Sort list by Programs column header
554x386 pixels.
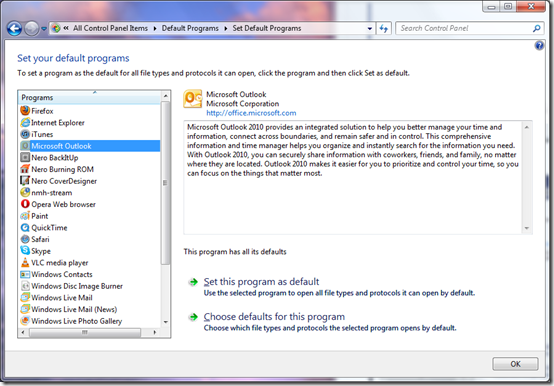click(x=90, y=97)
